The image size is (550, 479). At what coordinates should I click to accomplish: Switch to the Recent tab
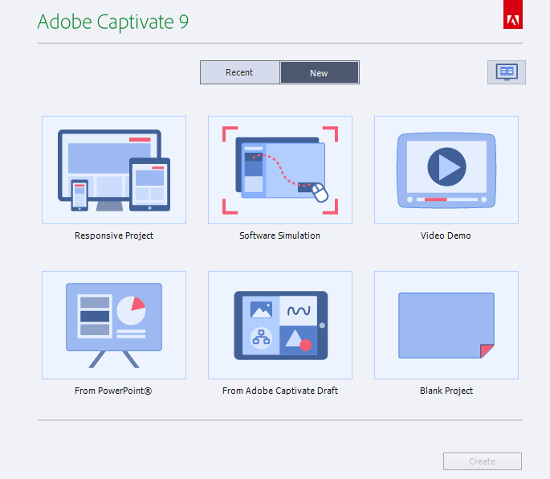pos(240,73)
